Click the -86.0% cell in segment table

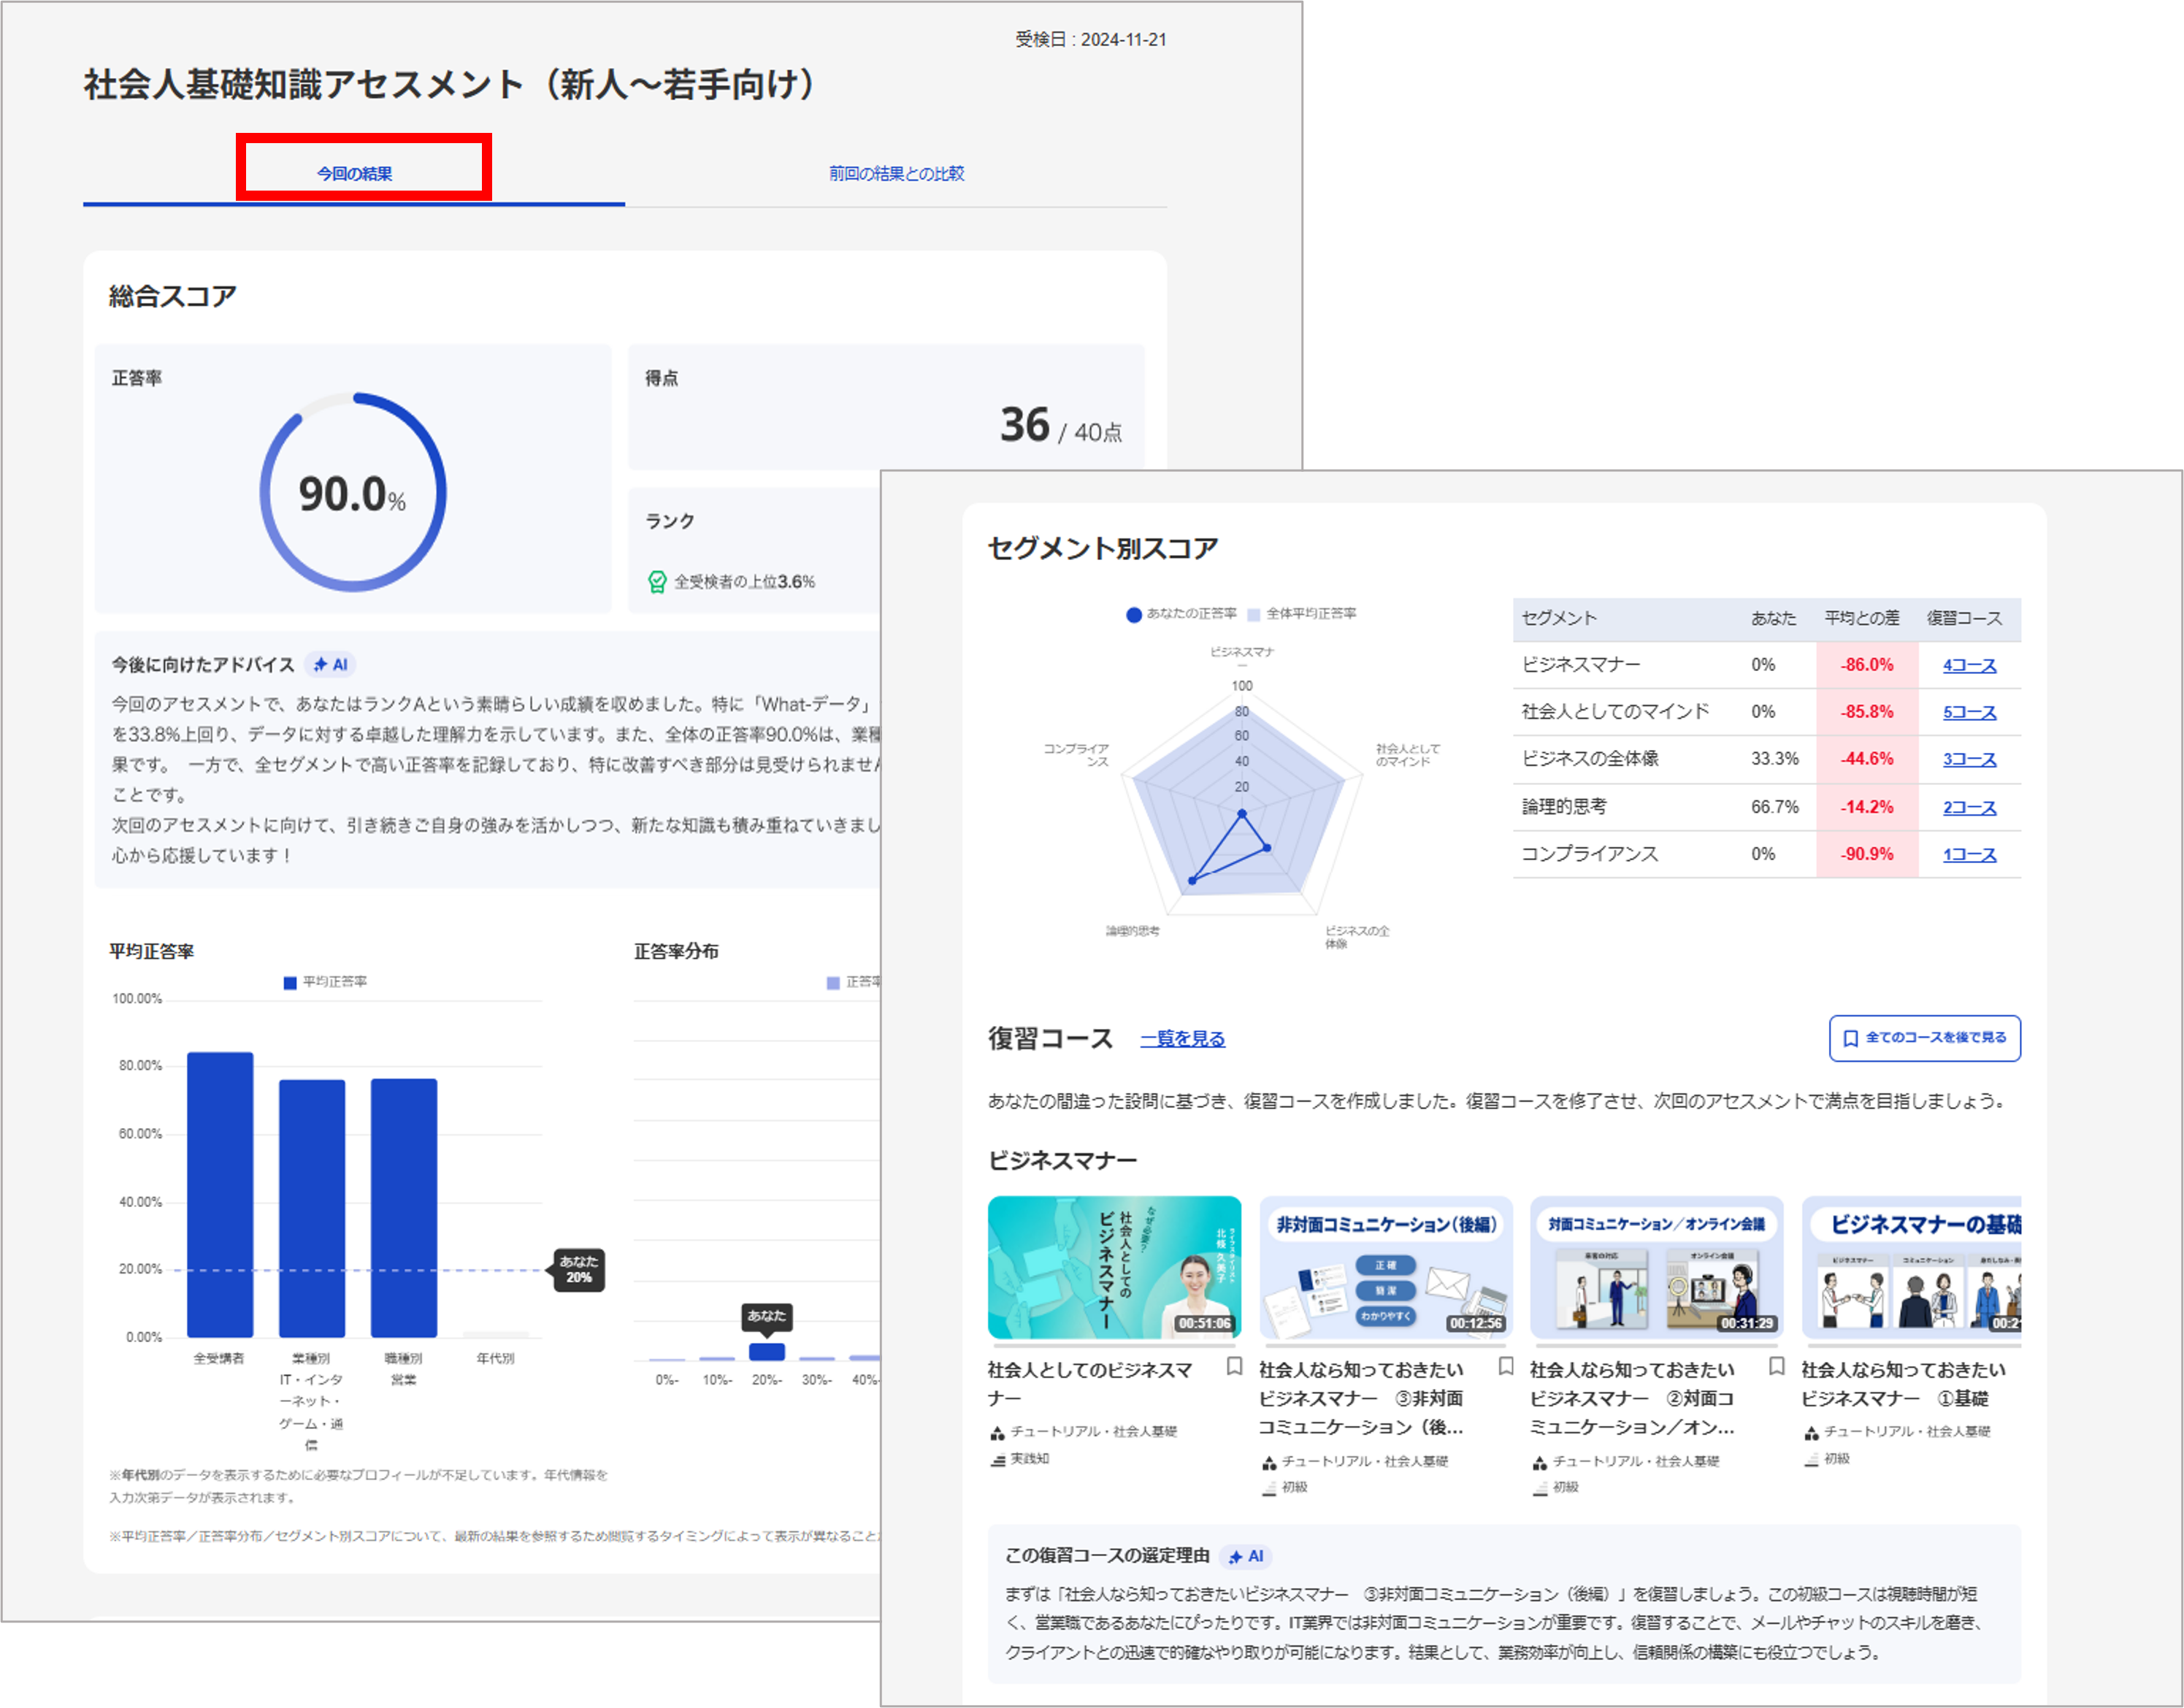coord(1867,665)
